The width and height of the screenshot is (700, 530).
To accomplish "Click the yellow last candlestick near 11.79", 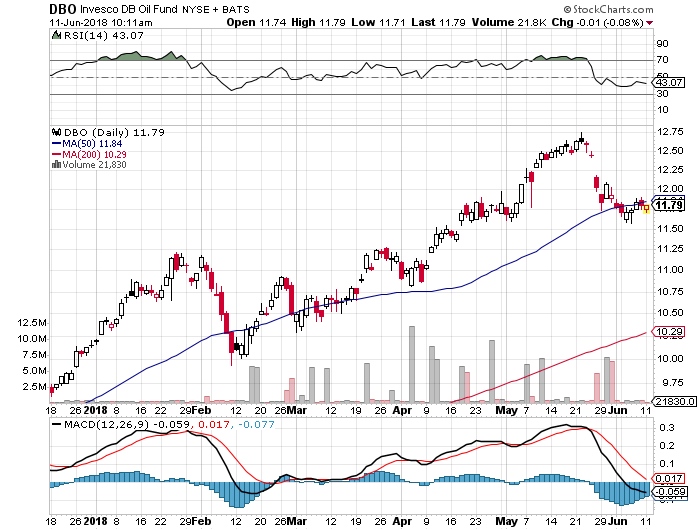I will tap(646, 209).
